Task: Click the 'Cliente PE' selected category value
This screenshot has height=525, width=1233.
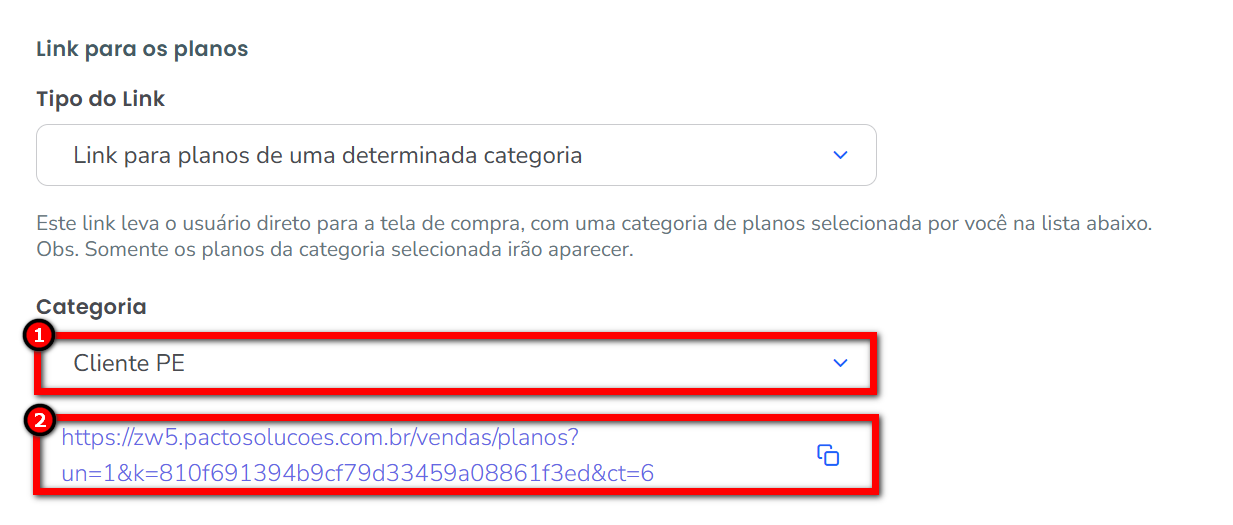Action: 129,363
